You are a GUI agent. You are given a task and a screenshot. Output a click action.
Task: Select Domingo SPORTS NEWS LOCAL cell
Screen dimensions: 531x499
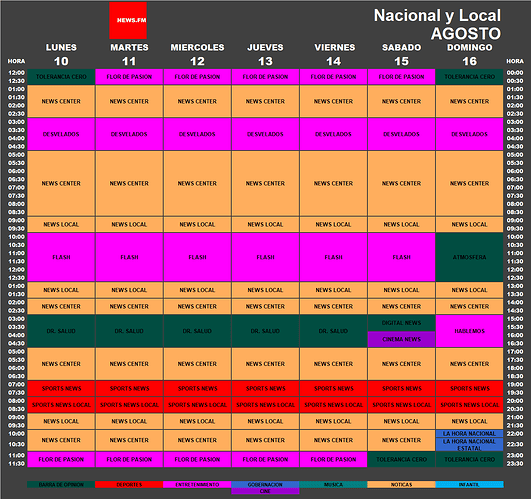pyautogui.click(x=469, y=405)
